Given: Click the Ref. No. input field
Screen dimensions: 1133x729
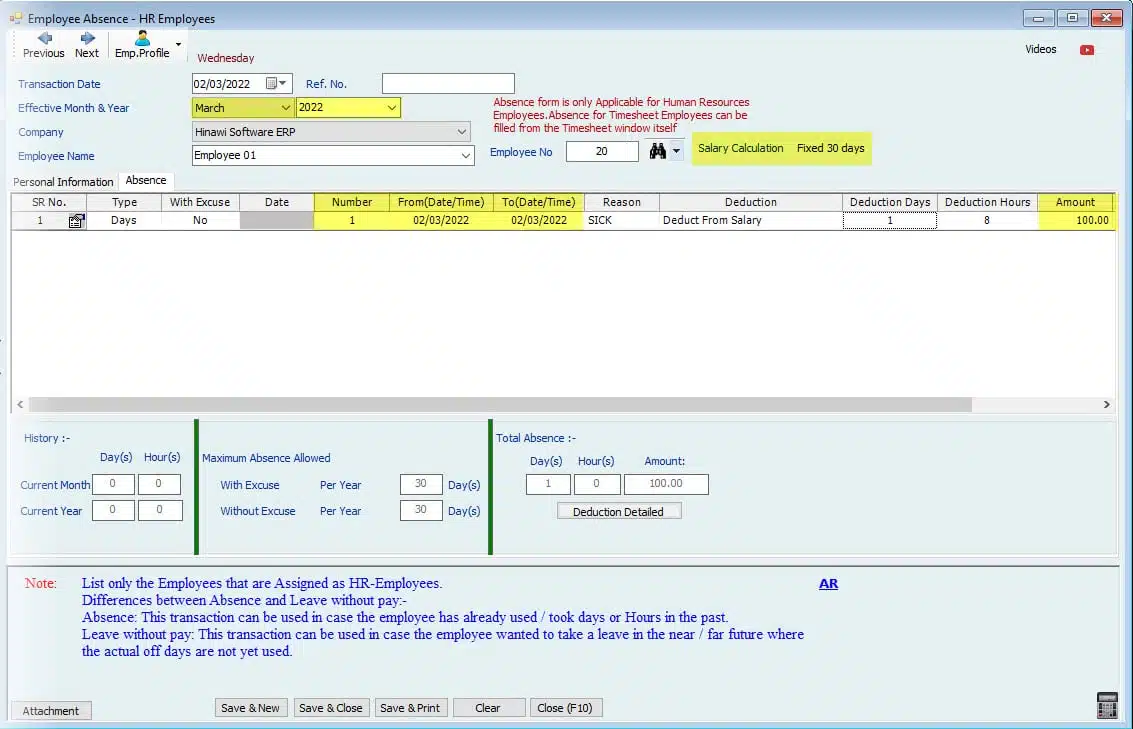Looking at the screenshot, I should pos(448,84).
